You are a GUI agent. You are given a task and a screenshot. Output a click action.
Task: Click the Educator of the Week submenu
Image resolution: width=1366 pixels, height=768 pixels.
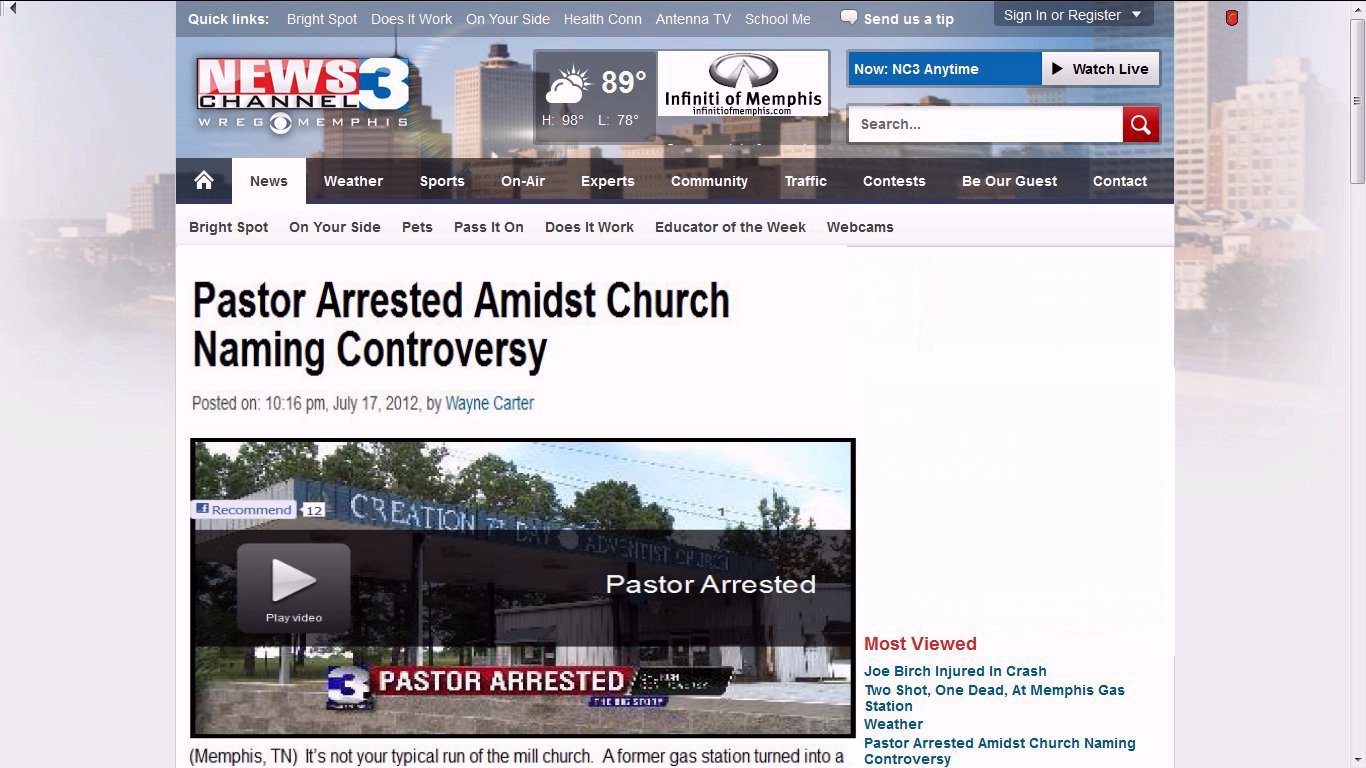point(730,227)
